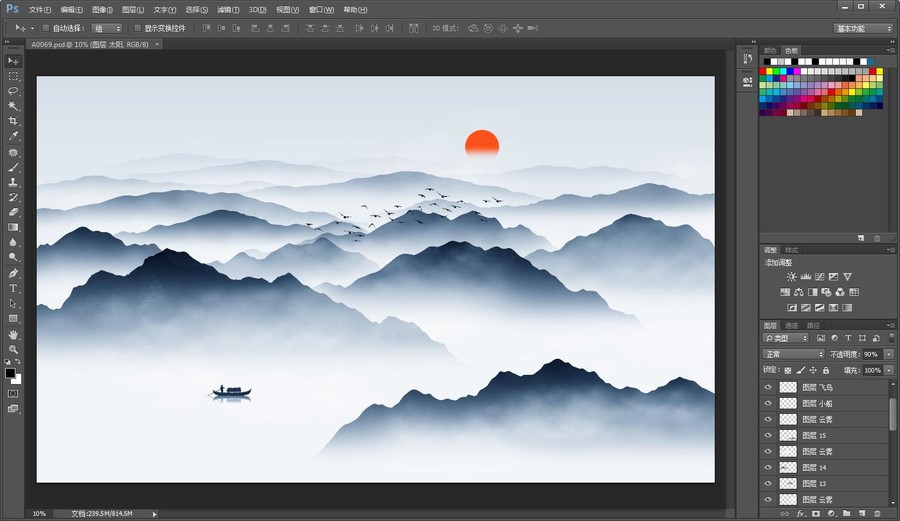Open the 基本功能 workspace dropdown

click(863, 28)
